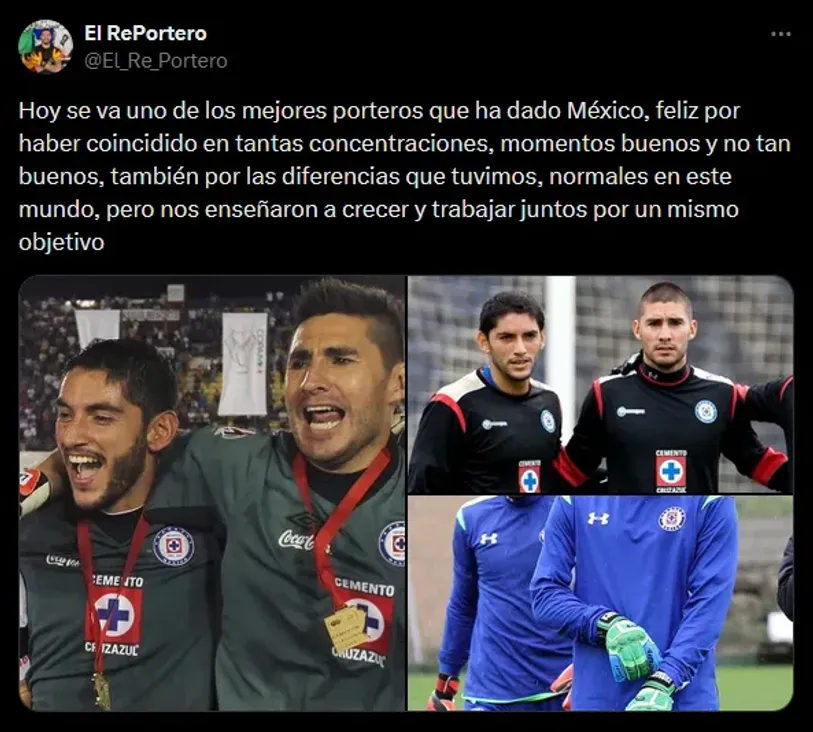The width and height of the screenshot is (813, 732).
Task: Click the Coca-Cola logo on the green jersey
Action: point(296,540)
